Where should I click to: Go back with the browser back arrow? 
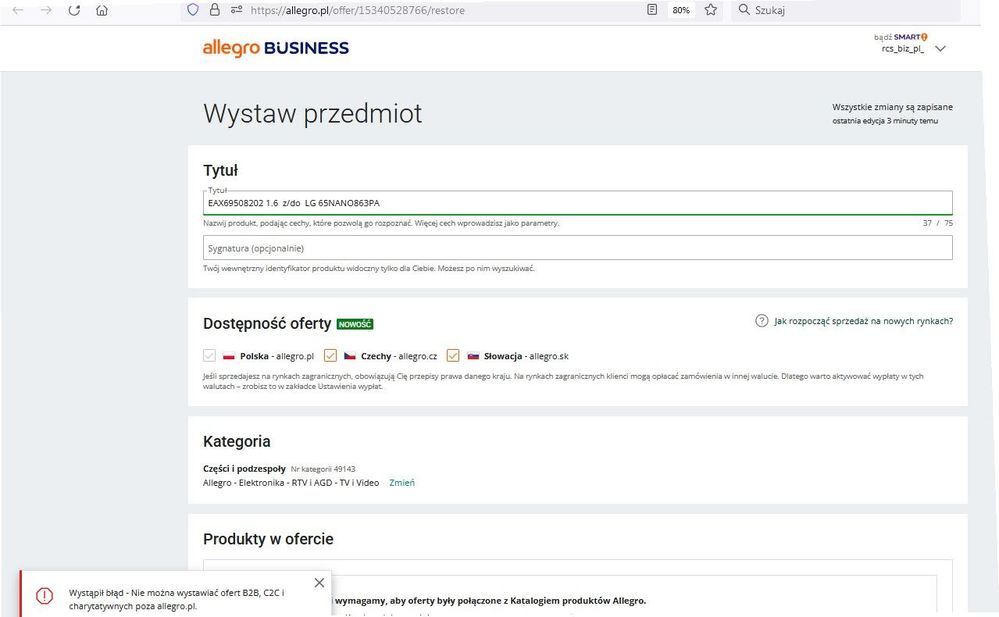(18, 10)
